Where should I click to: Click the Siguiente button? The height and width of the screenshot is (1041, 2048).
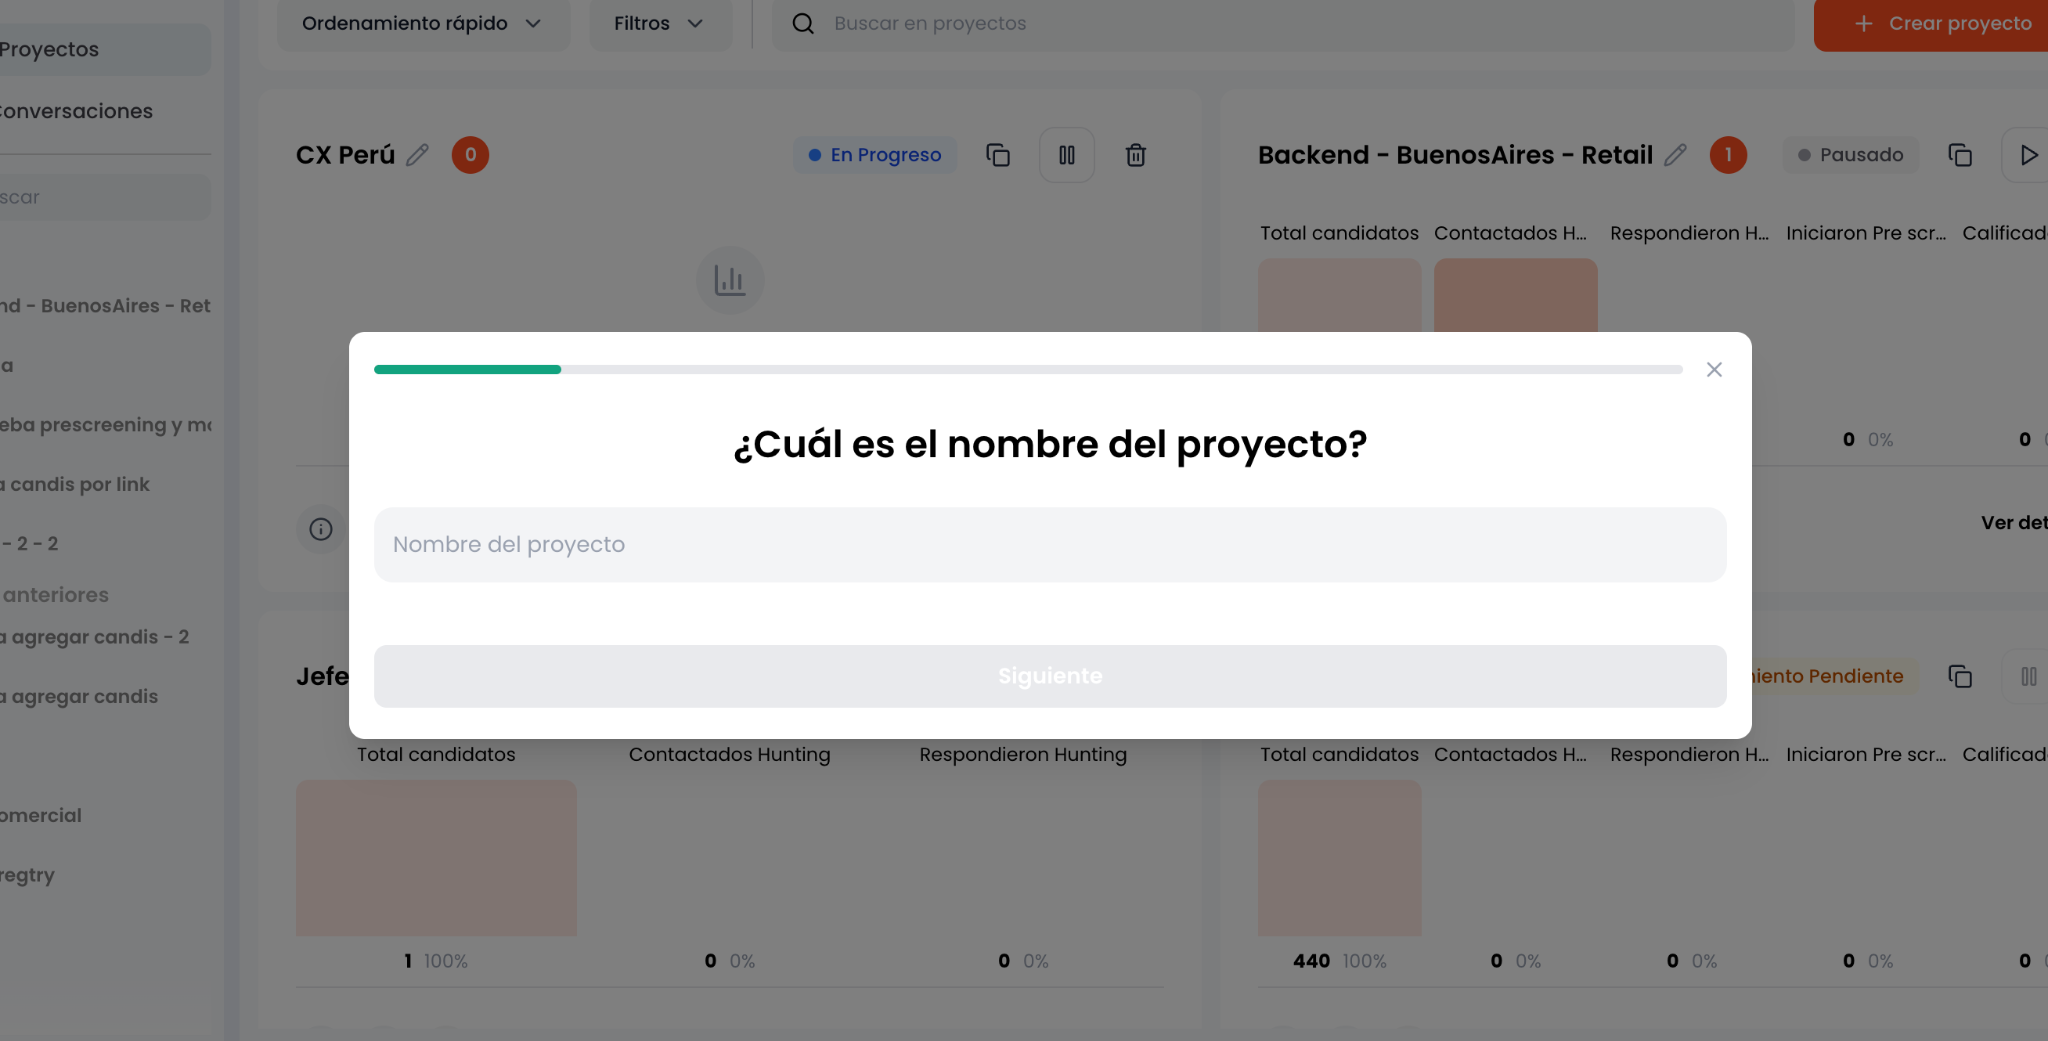point(1050,676)
